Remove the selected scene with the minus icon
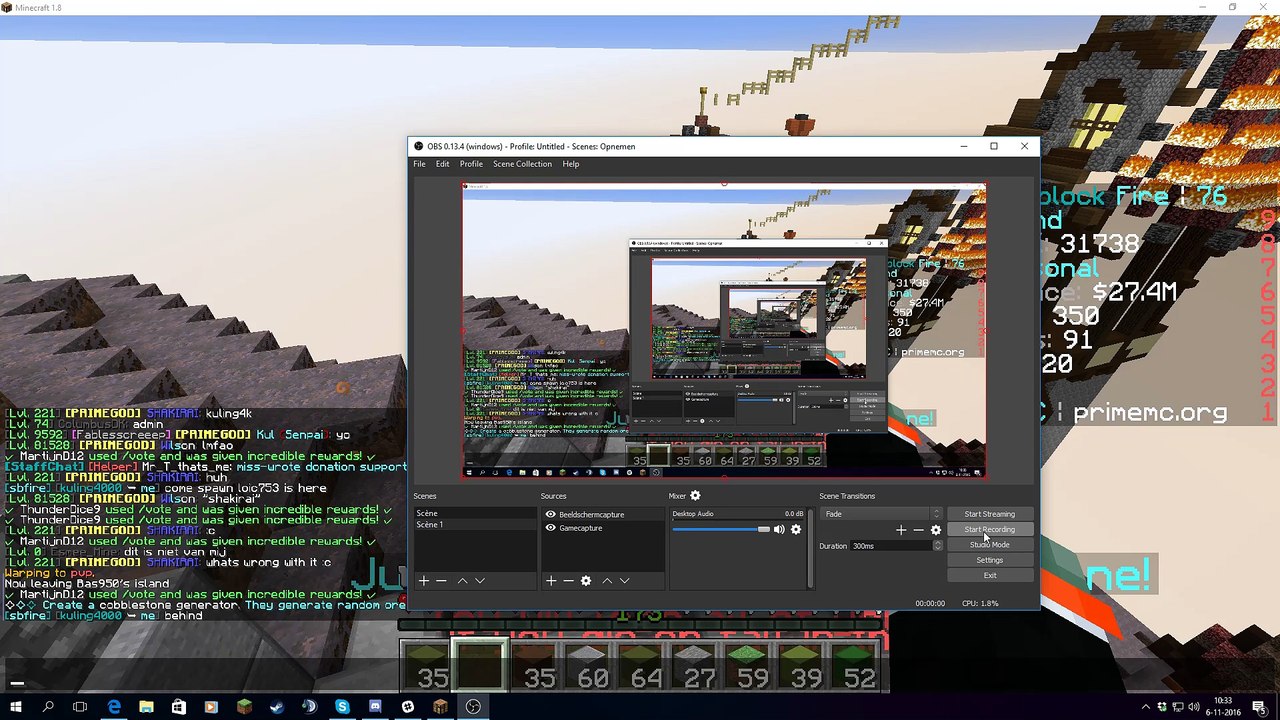The height and width of the screenshot is (720, 1280). pyautogui.click(x=441, y=581)
